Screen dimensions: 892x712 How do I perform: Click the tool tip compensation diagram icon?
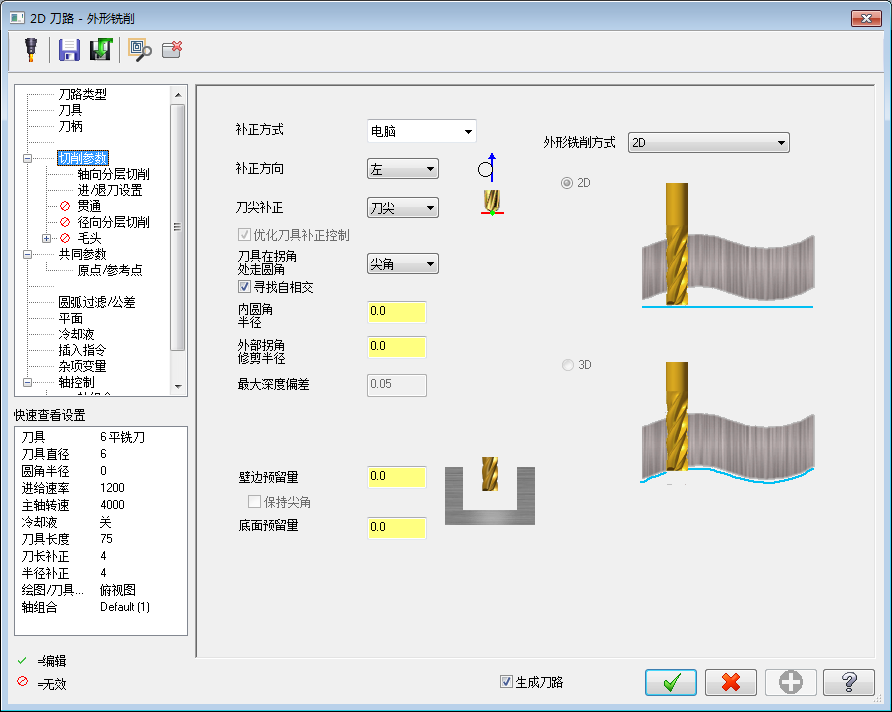point(492,202)
